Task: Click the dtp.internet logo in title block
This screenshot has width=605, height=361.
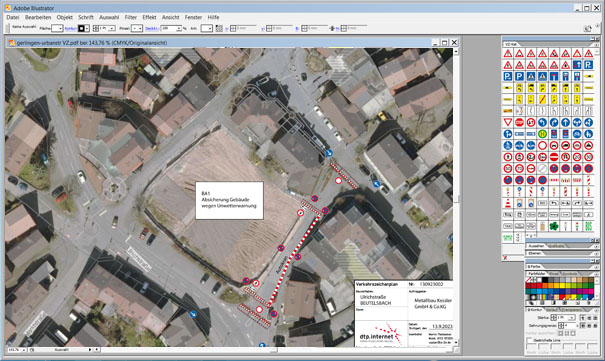Action: (380, 335)
